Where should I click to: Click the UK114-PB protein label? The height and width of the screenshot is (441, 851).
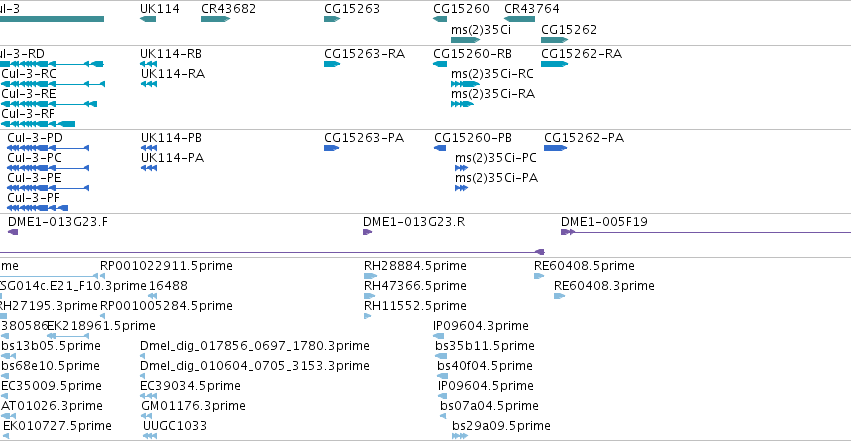point(172,138)
